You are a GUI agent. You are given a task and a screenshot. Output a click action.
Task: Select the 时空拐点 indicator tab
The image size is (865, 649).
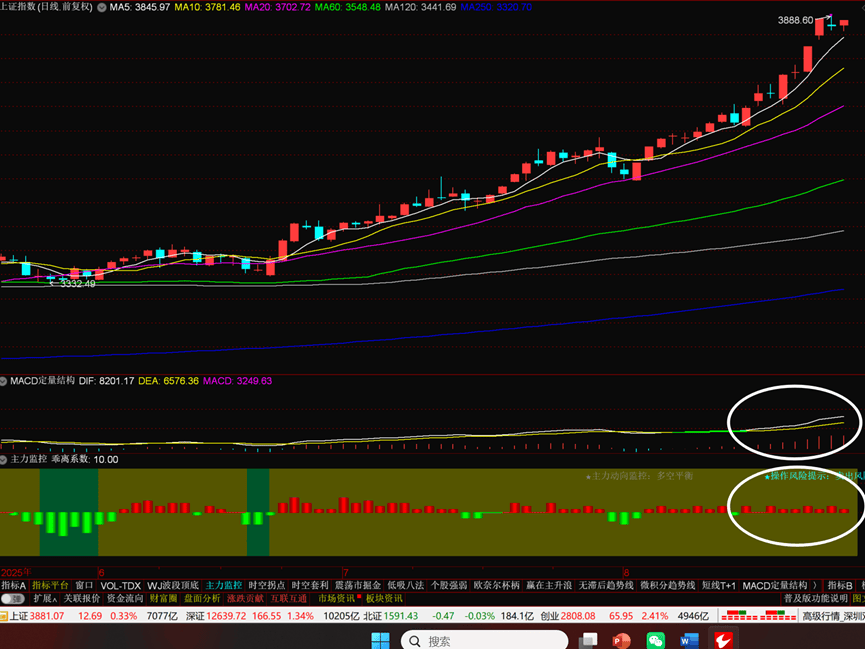point(267,585)
